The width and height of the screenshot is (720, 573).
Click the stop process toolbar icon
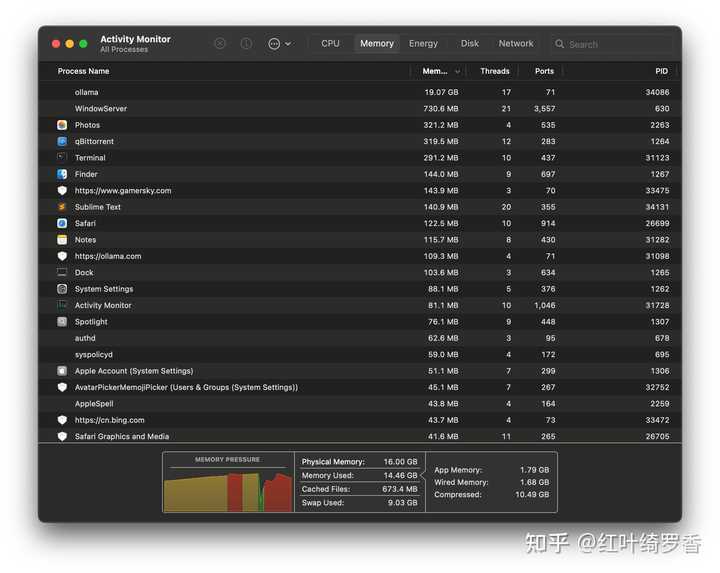pos(220,44)
